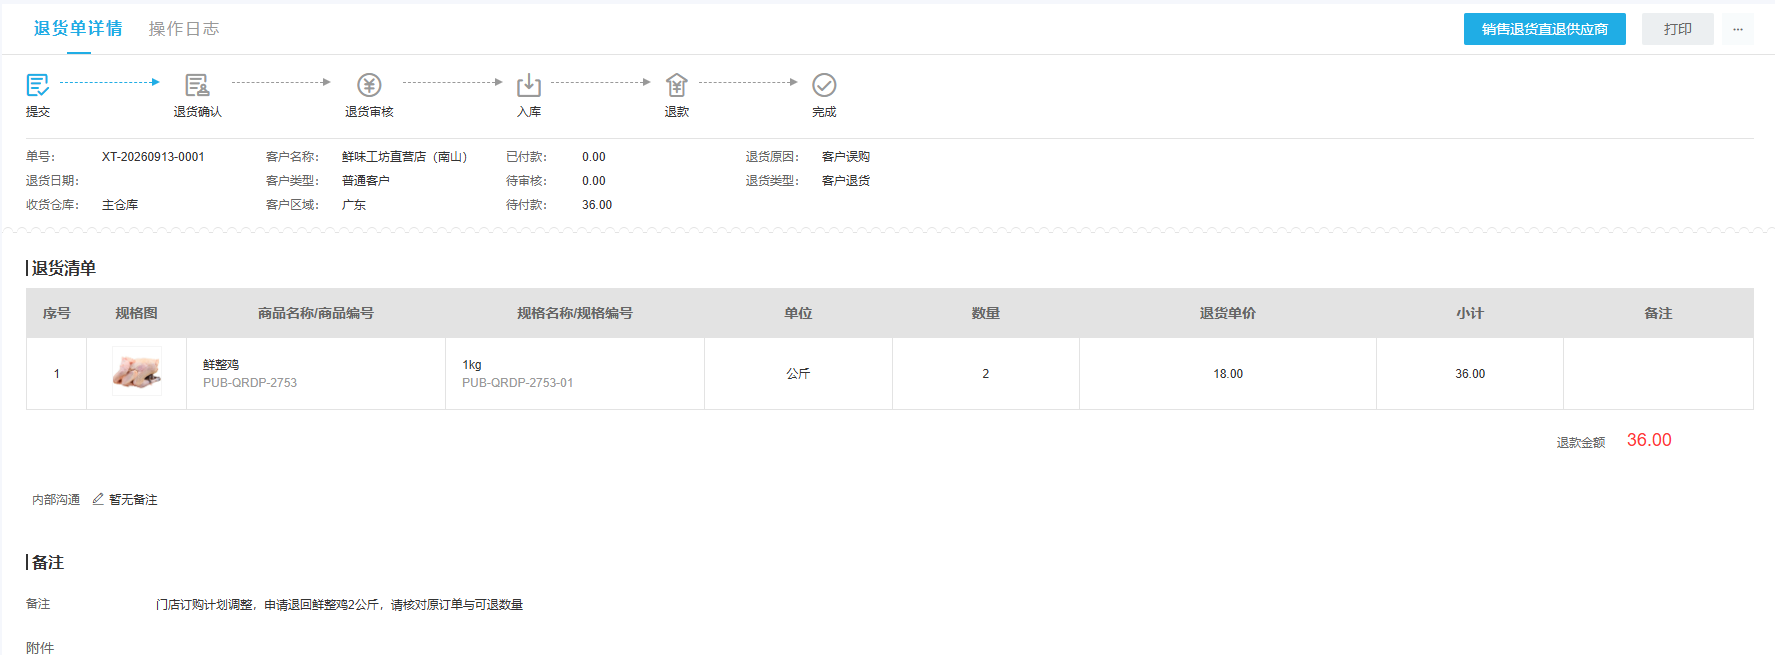
Task: Click the 小计 column header
Action: coord(1470,313)
